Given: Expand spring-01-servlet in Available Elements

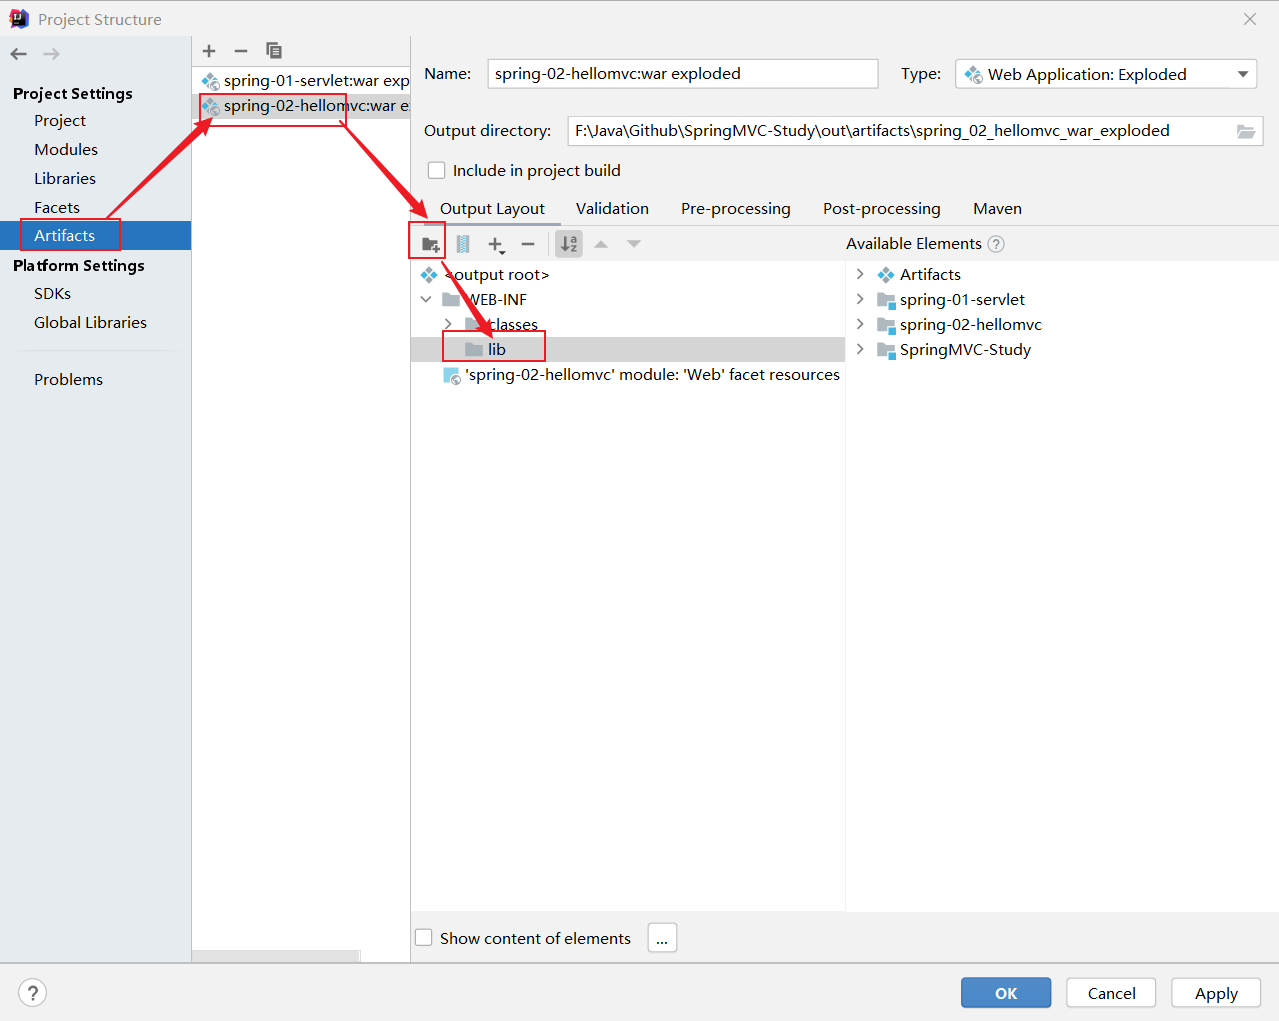Looking at the screenshot, I should [860, 299].
